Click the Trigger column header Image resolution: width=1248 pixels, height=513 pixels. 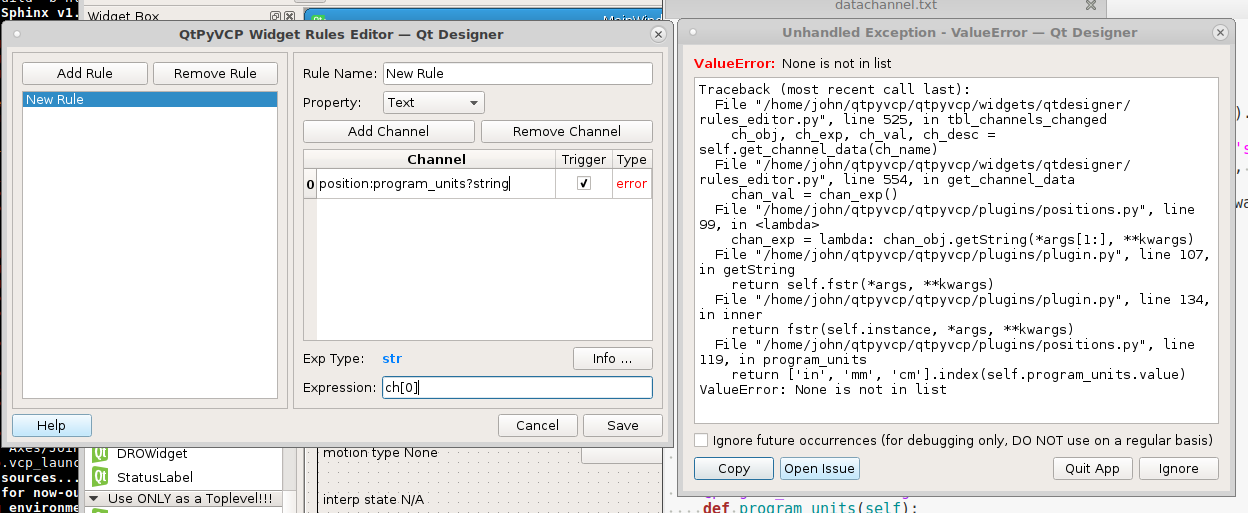[x=584, y=159]
